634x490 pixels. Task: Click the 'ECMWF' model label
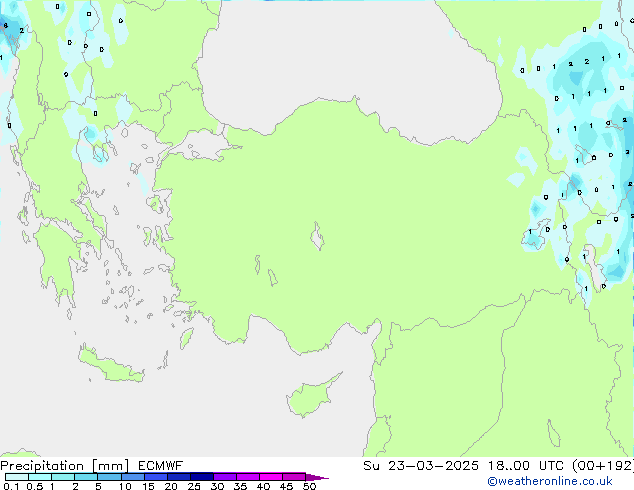(x=161, y=466)
